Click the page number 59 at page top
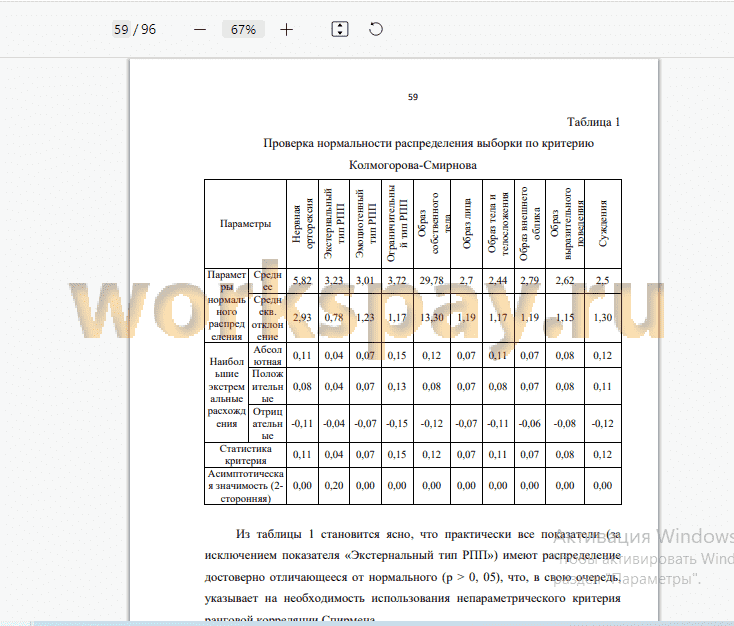 coord(413,97)
